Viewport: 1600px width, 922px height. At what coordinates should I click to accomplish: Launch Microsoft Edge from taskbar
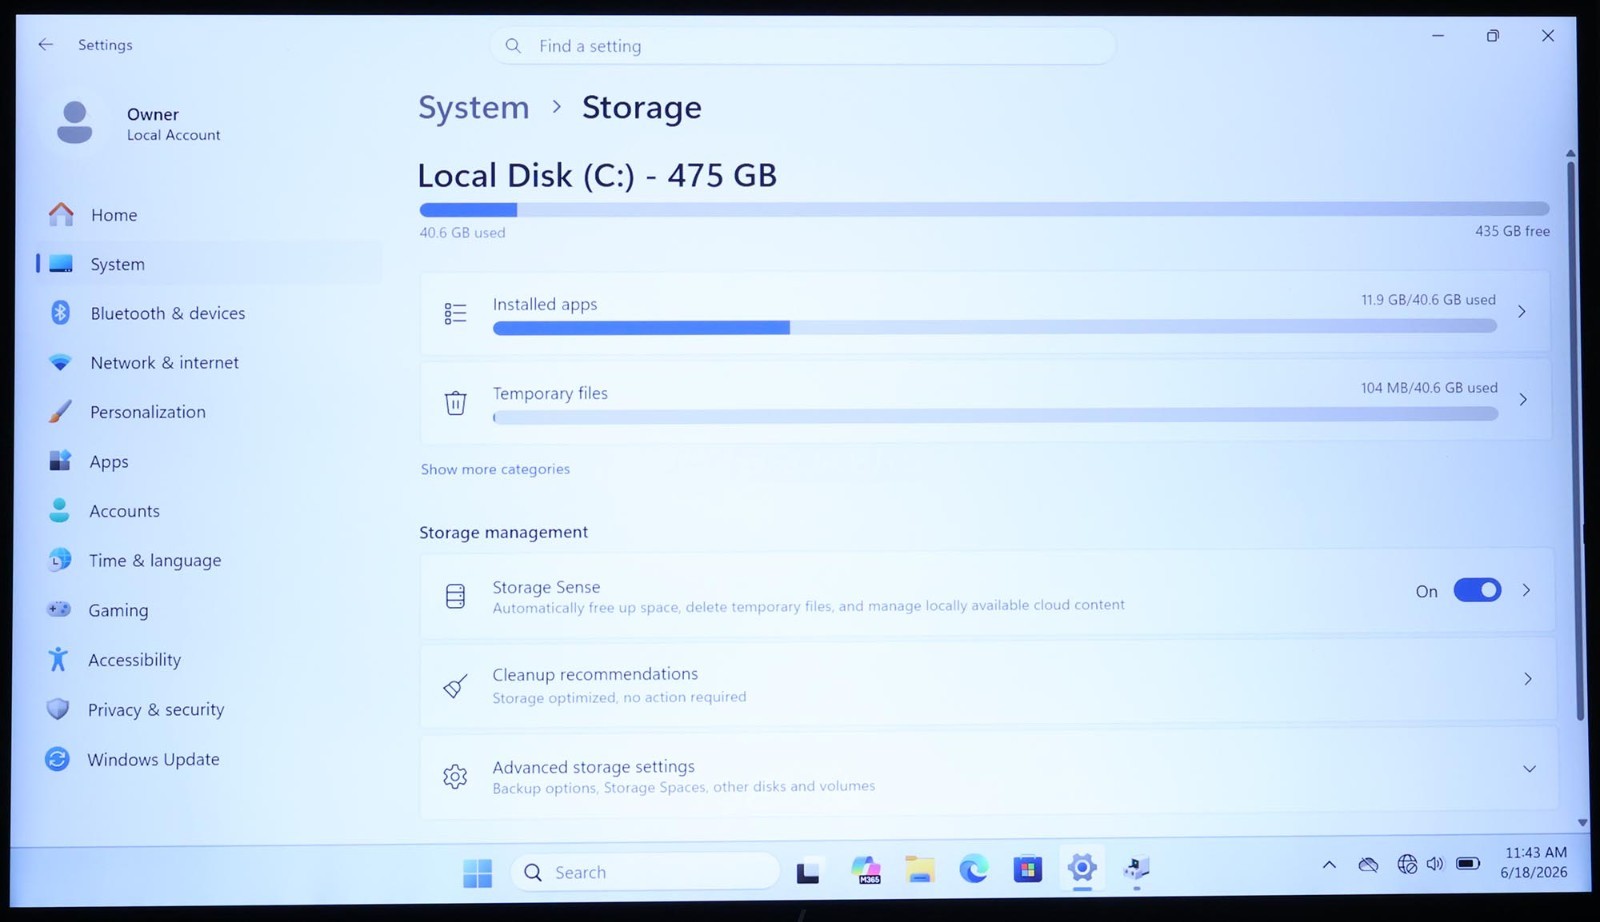[x=974, y=869]
